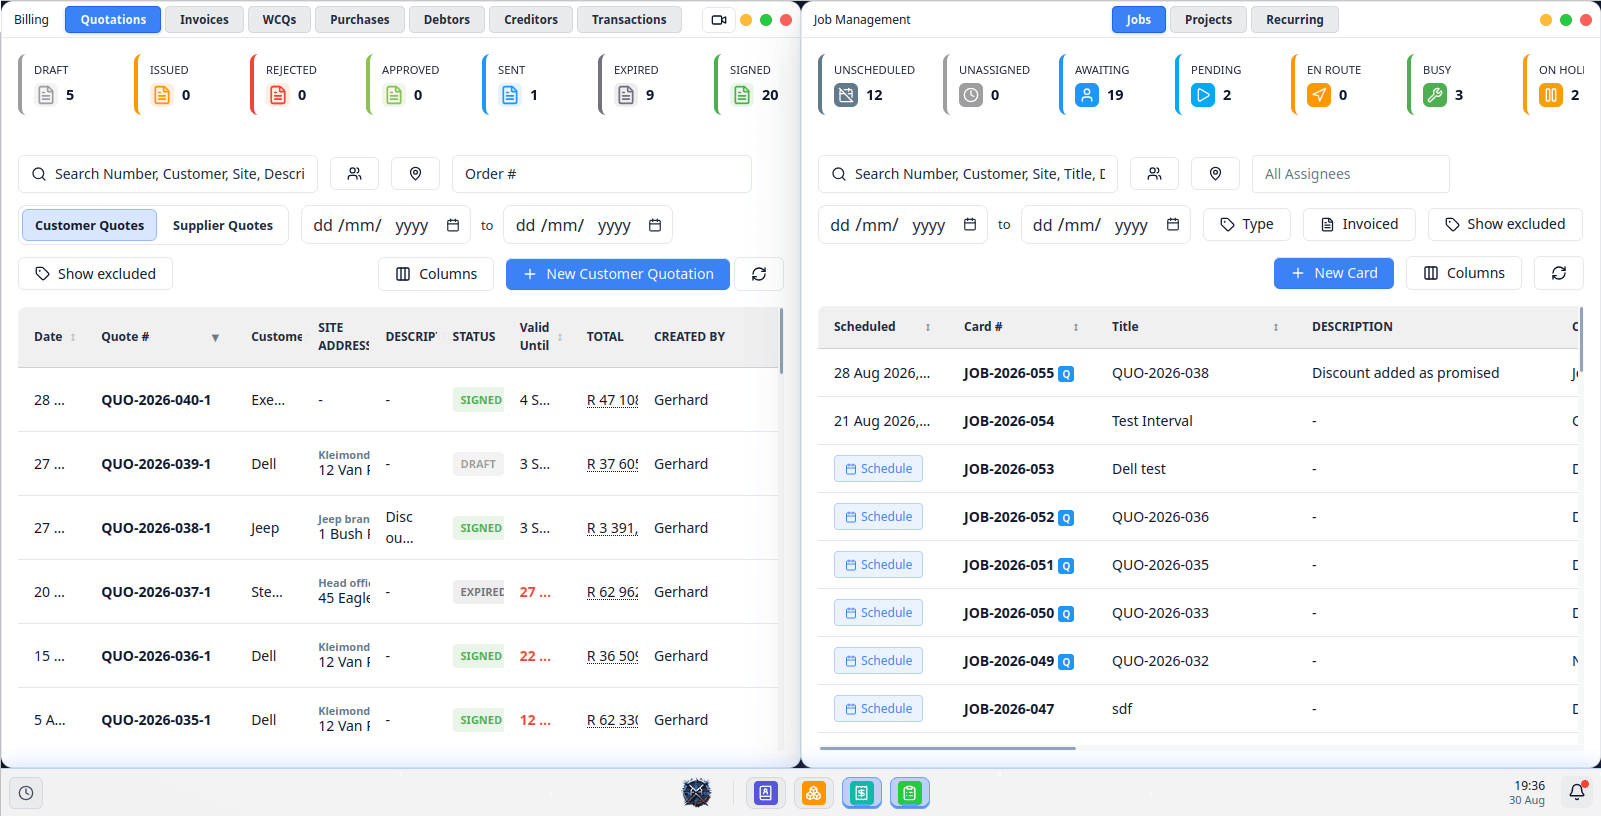Open the Billing start date calendar picker
The width and height of the screenshot is (1601, 816).
pos(453,225)
